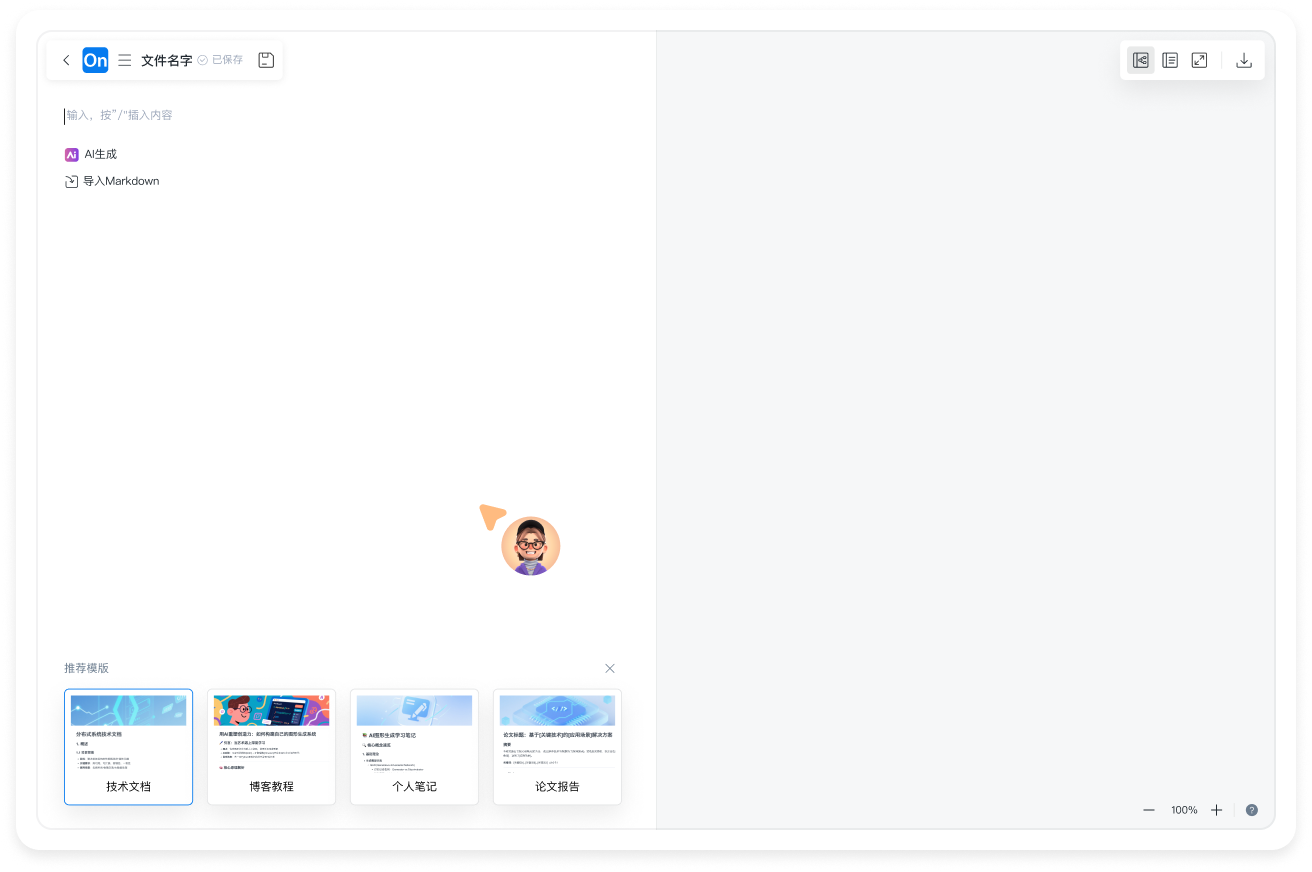1312x872 pixels.
Task: Click the back arrow in the header
Action: [x=66, y=60]
